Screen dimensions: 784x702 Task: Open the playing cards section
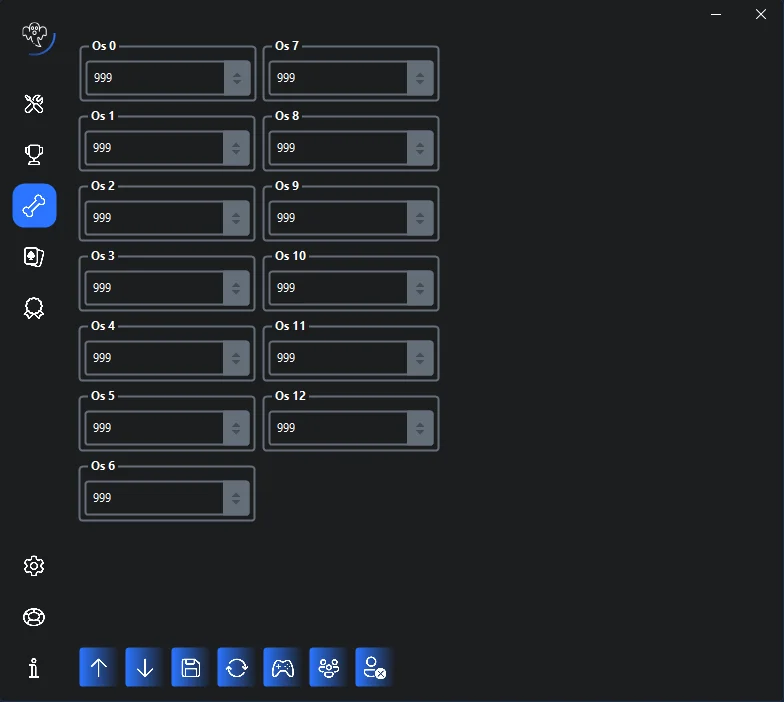34,257
